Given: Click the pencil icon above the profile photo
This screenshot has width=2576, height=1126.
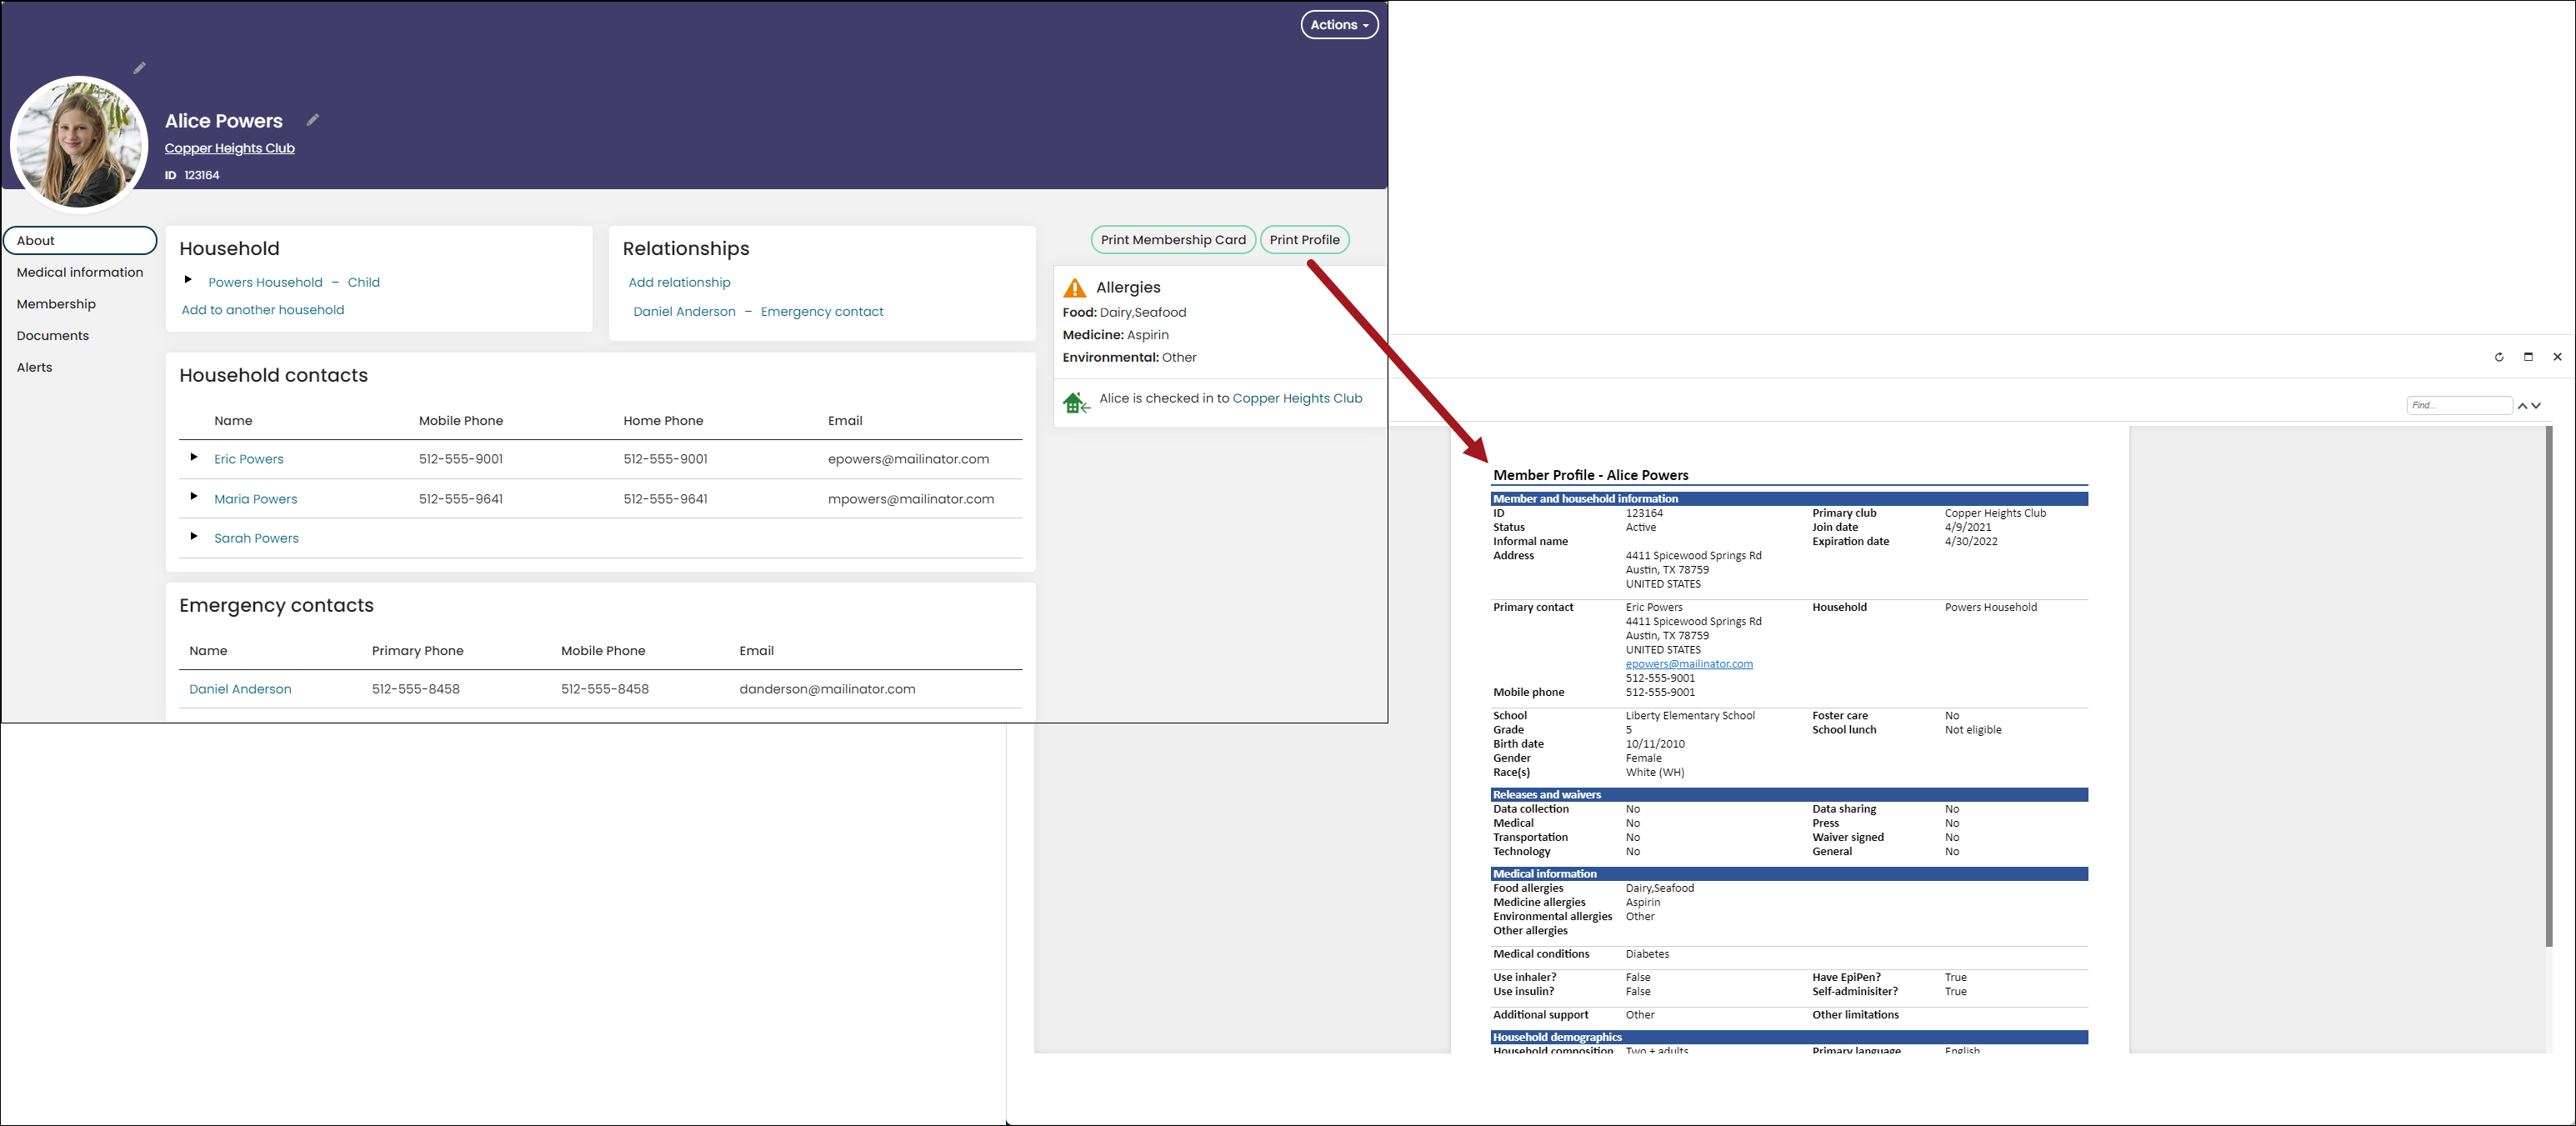Looking at the screenshot, I should (x=140, y=68).
